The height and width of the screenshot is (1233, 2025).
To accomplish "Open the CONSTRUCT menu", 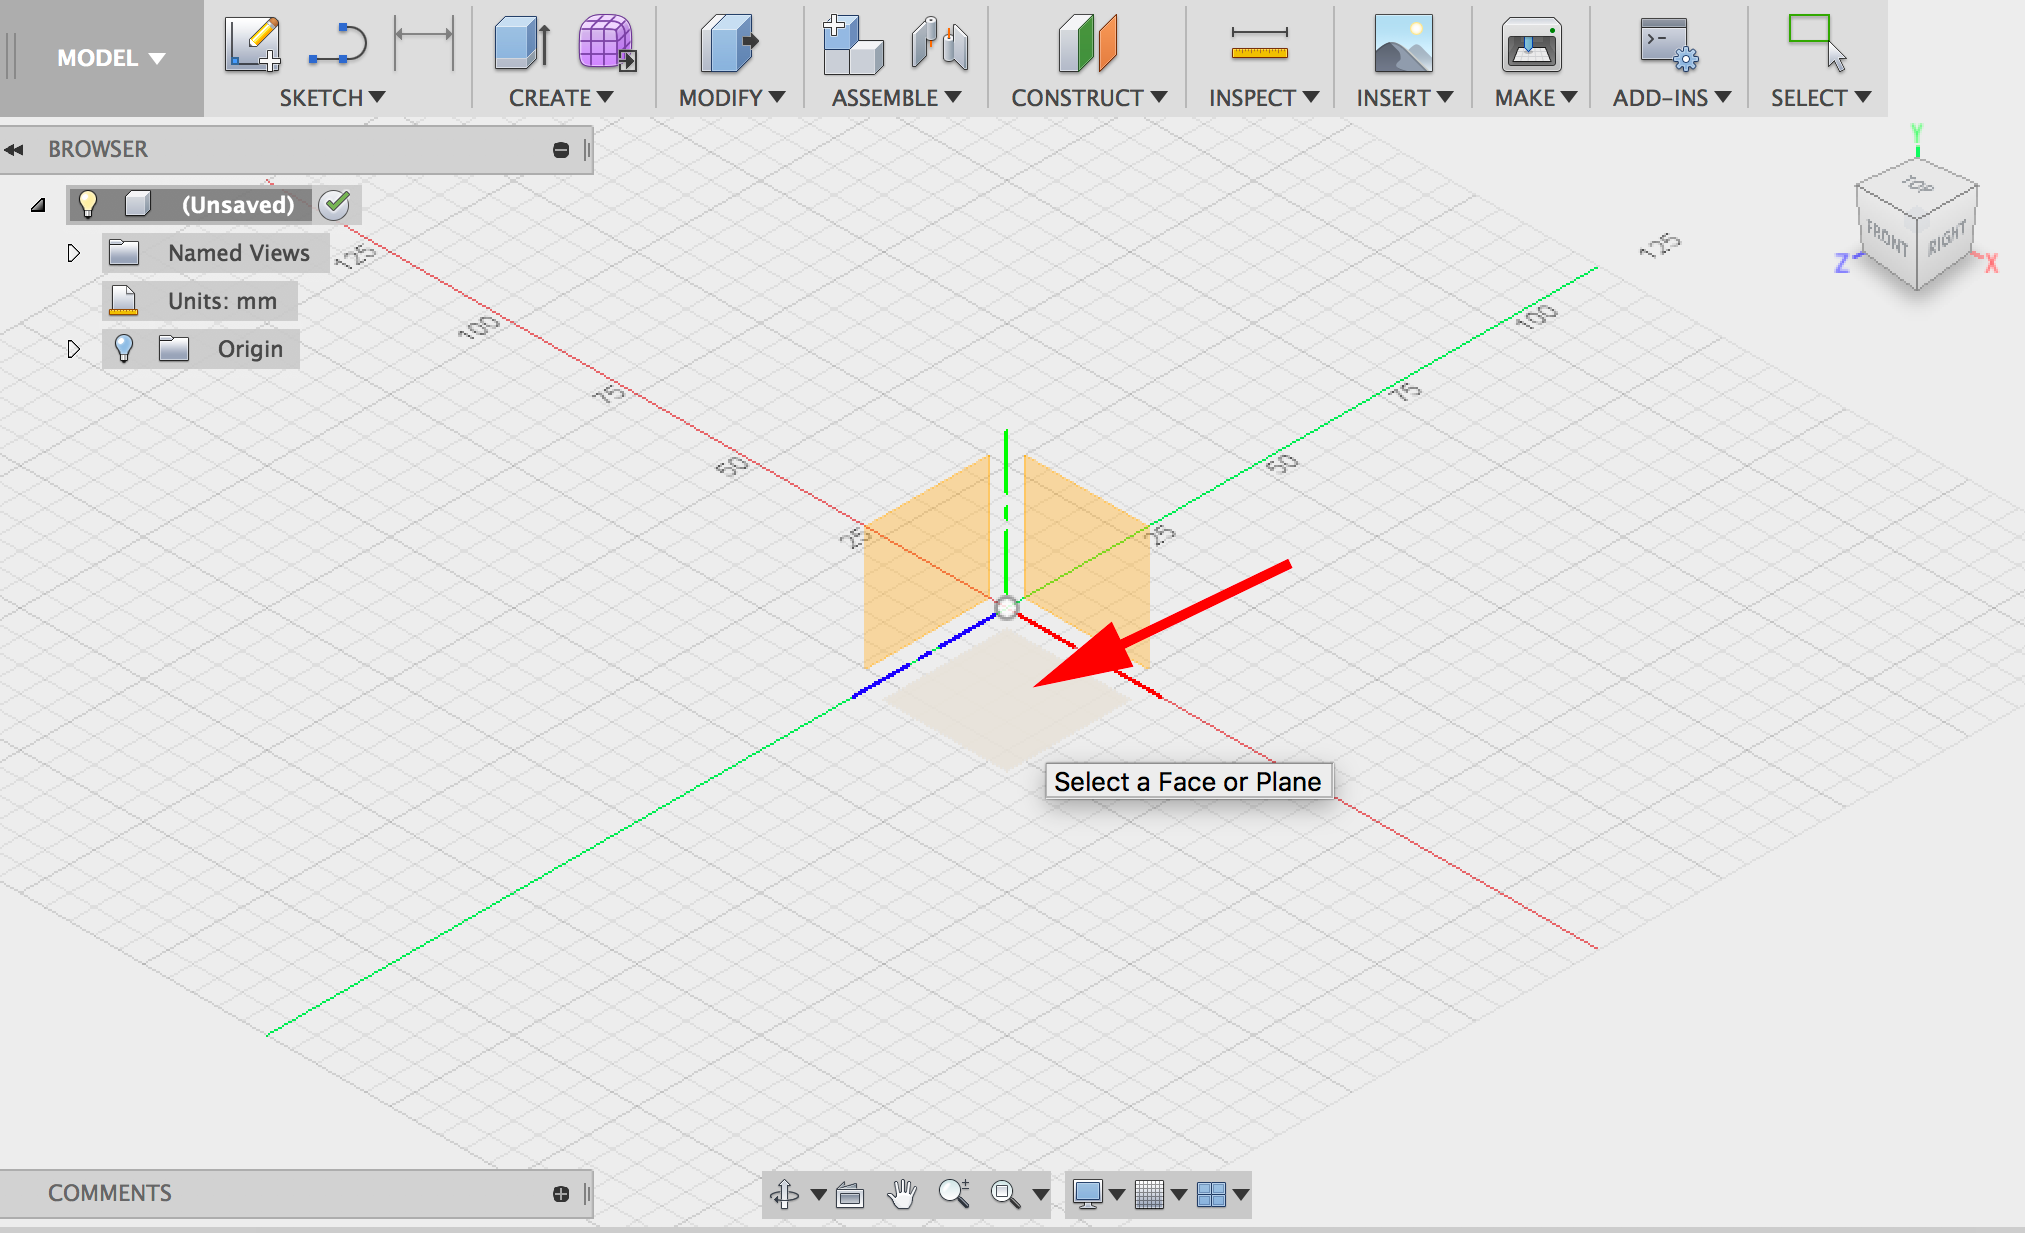I will pyautogui.click(x=1089, y=98).
